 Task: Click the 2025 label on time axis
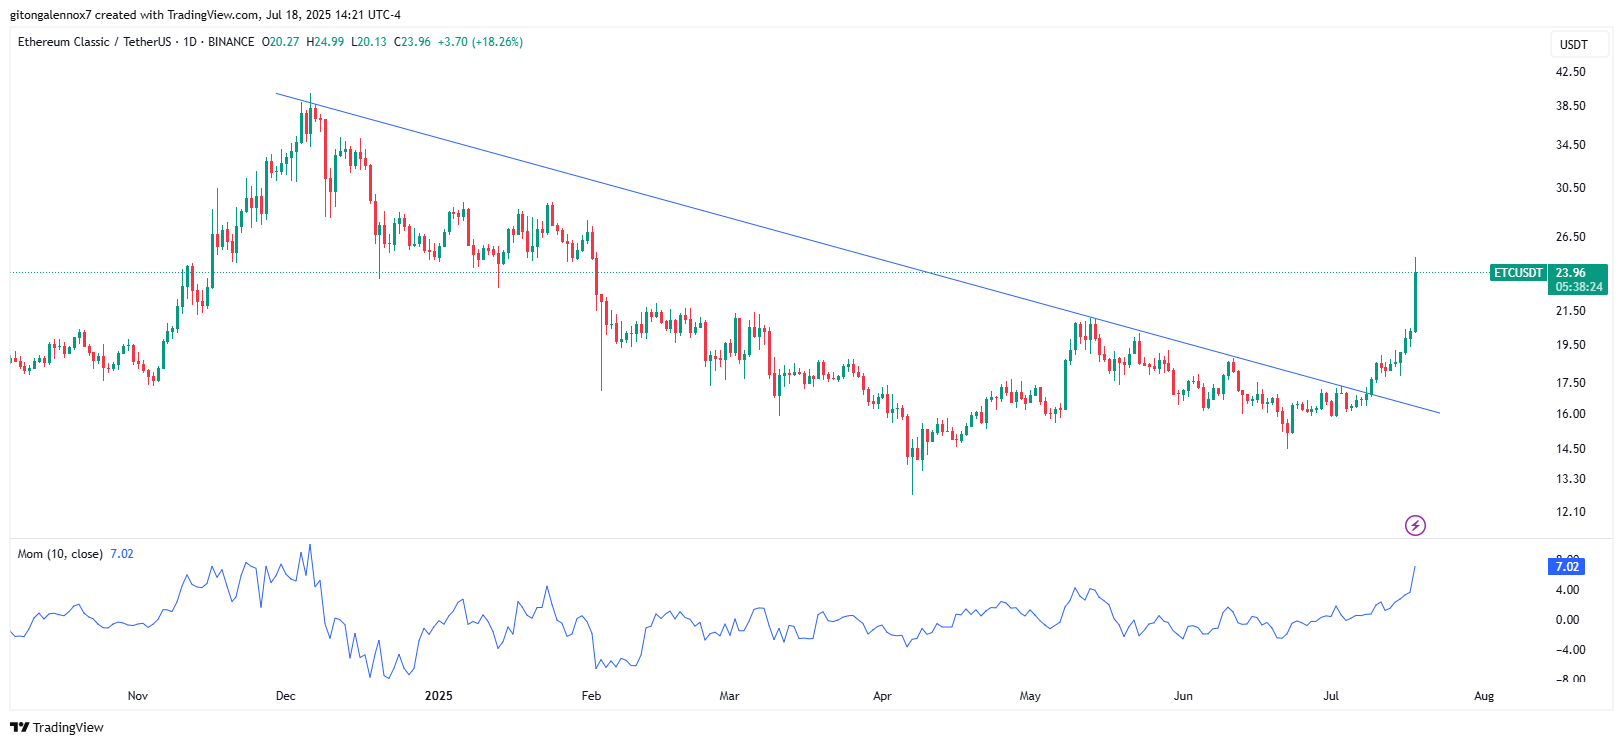point(438,696)
